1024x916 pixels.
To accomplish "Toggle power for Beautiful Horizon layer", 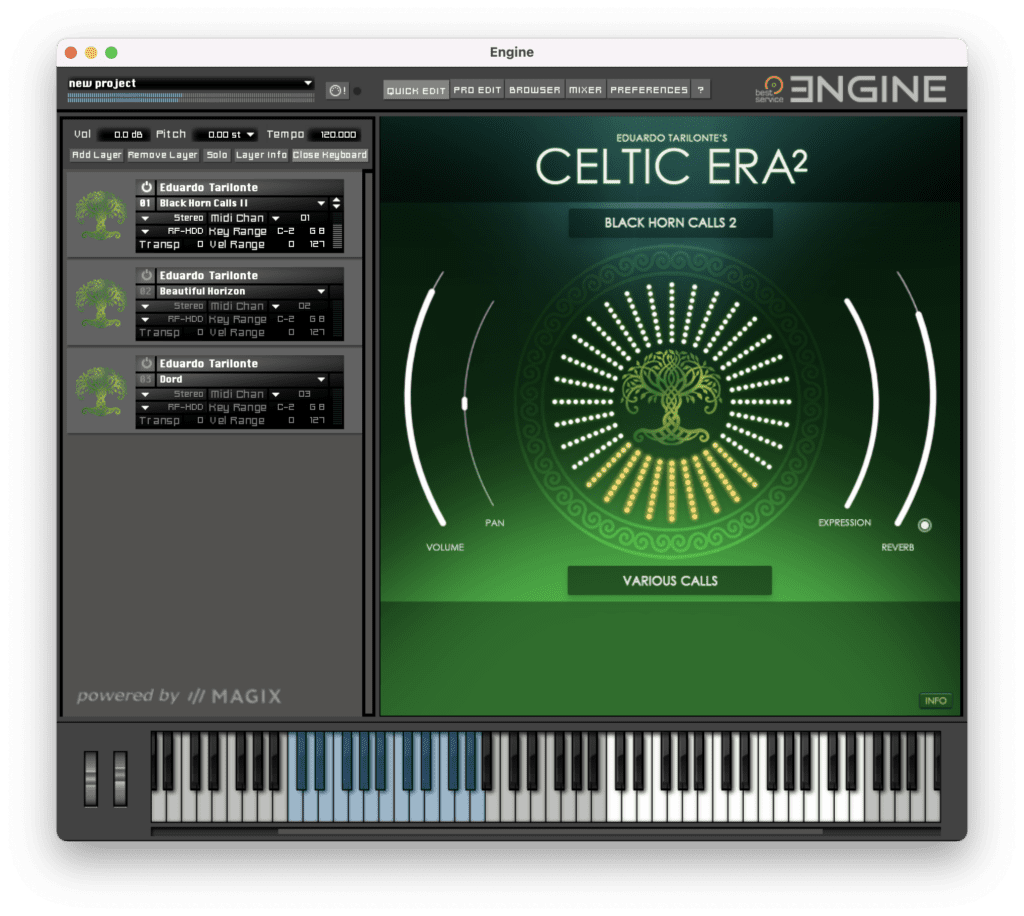I will tap(146, 275).
